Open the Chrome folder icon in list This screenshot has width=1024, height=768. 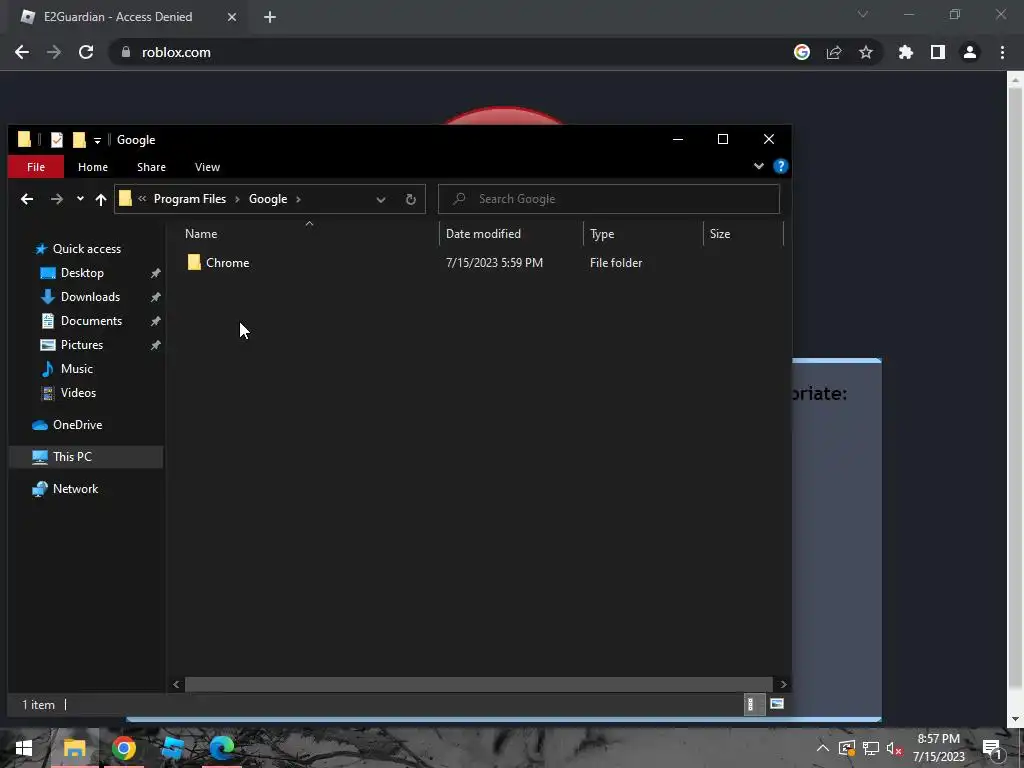point(194,263)
